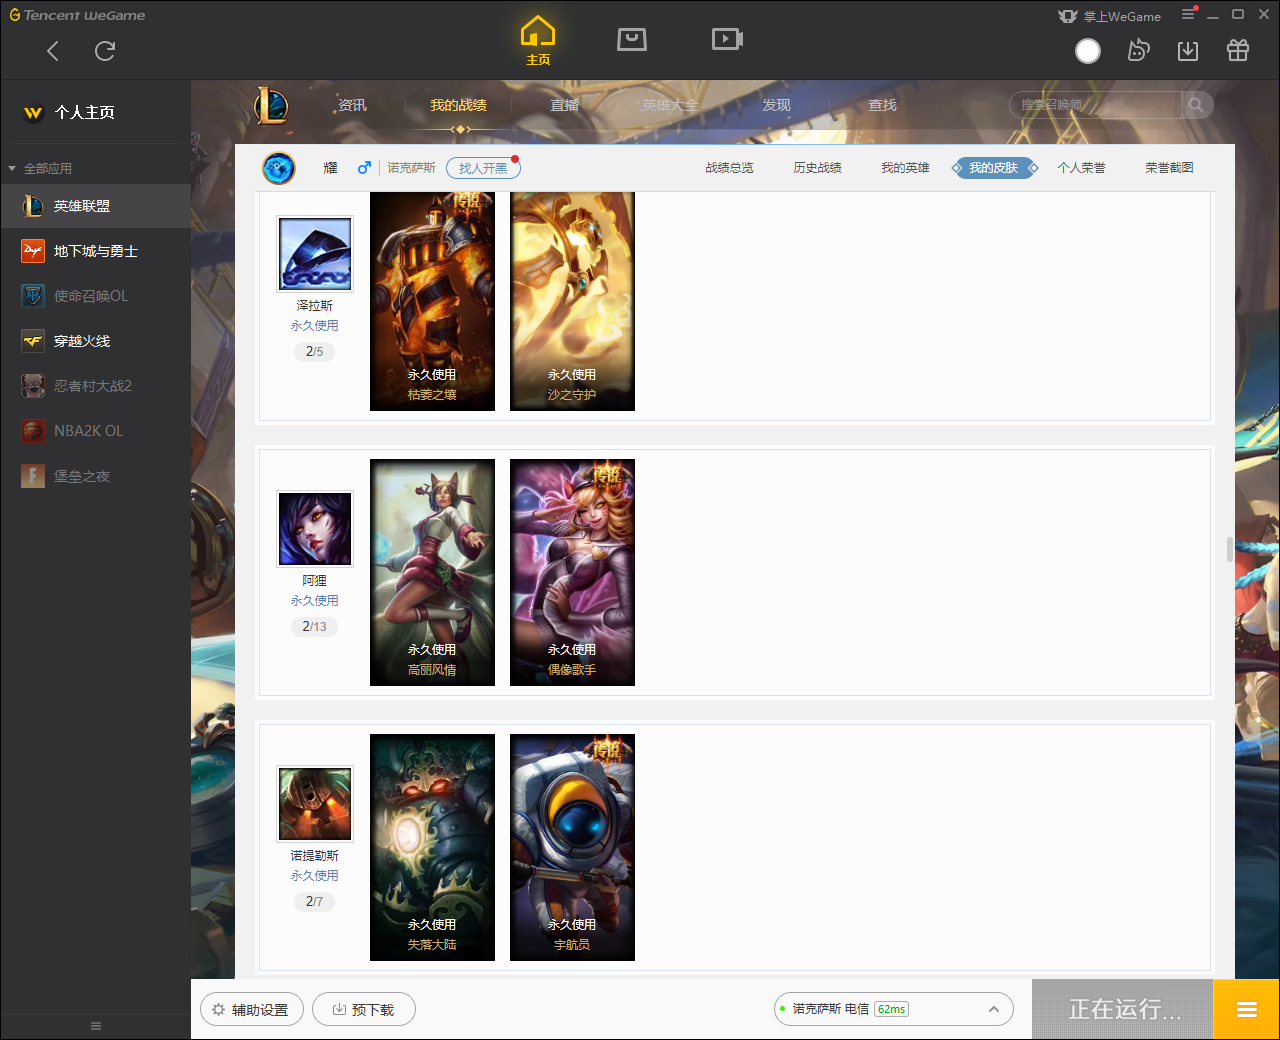Click the Tencent WeGame logo

click(77, 15)
